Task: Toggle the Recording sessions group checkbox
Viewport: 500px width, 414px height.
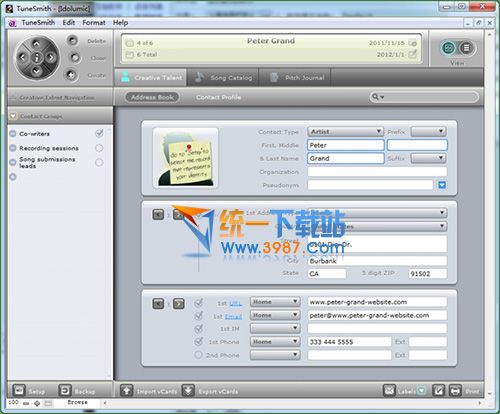Action: (x=99, y=148)
